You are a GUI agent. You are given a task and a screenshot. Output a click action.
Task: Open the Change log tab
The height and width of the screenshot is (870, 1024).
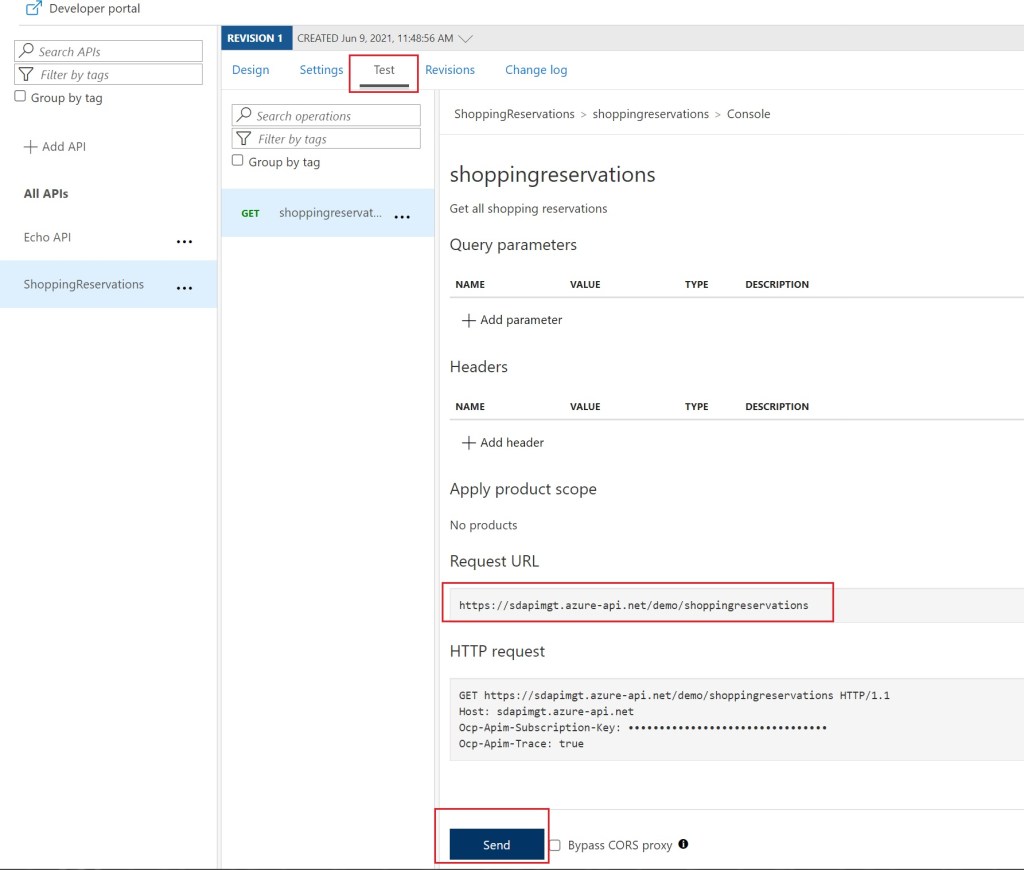click(x=536, y=70)
